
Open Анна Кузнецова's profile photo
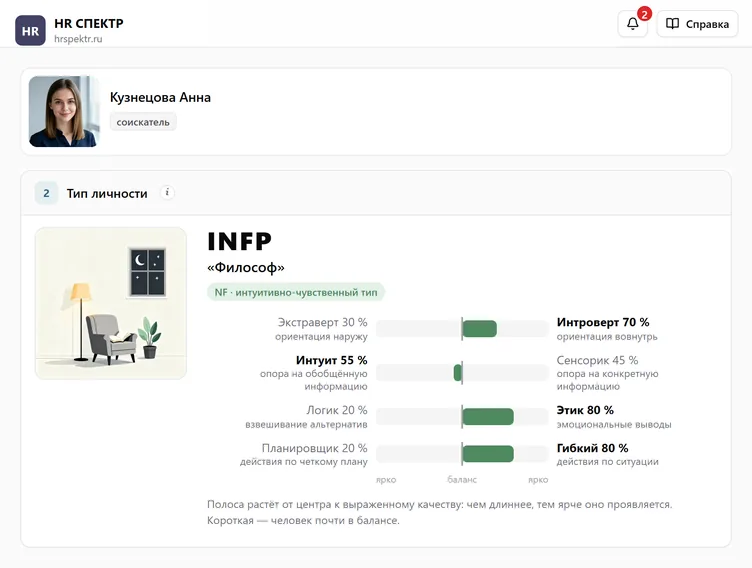65,111
